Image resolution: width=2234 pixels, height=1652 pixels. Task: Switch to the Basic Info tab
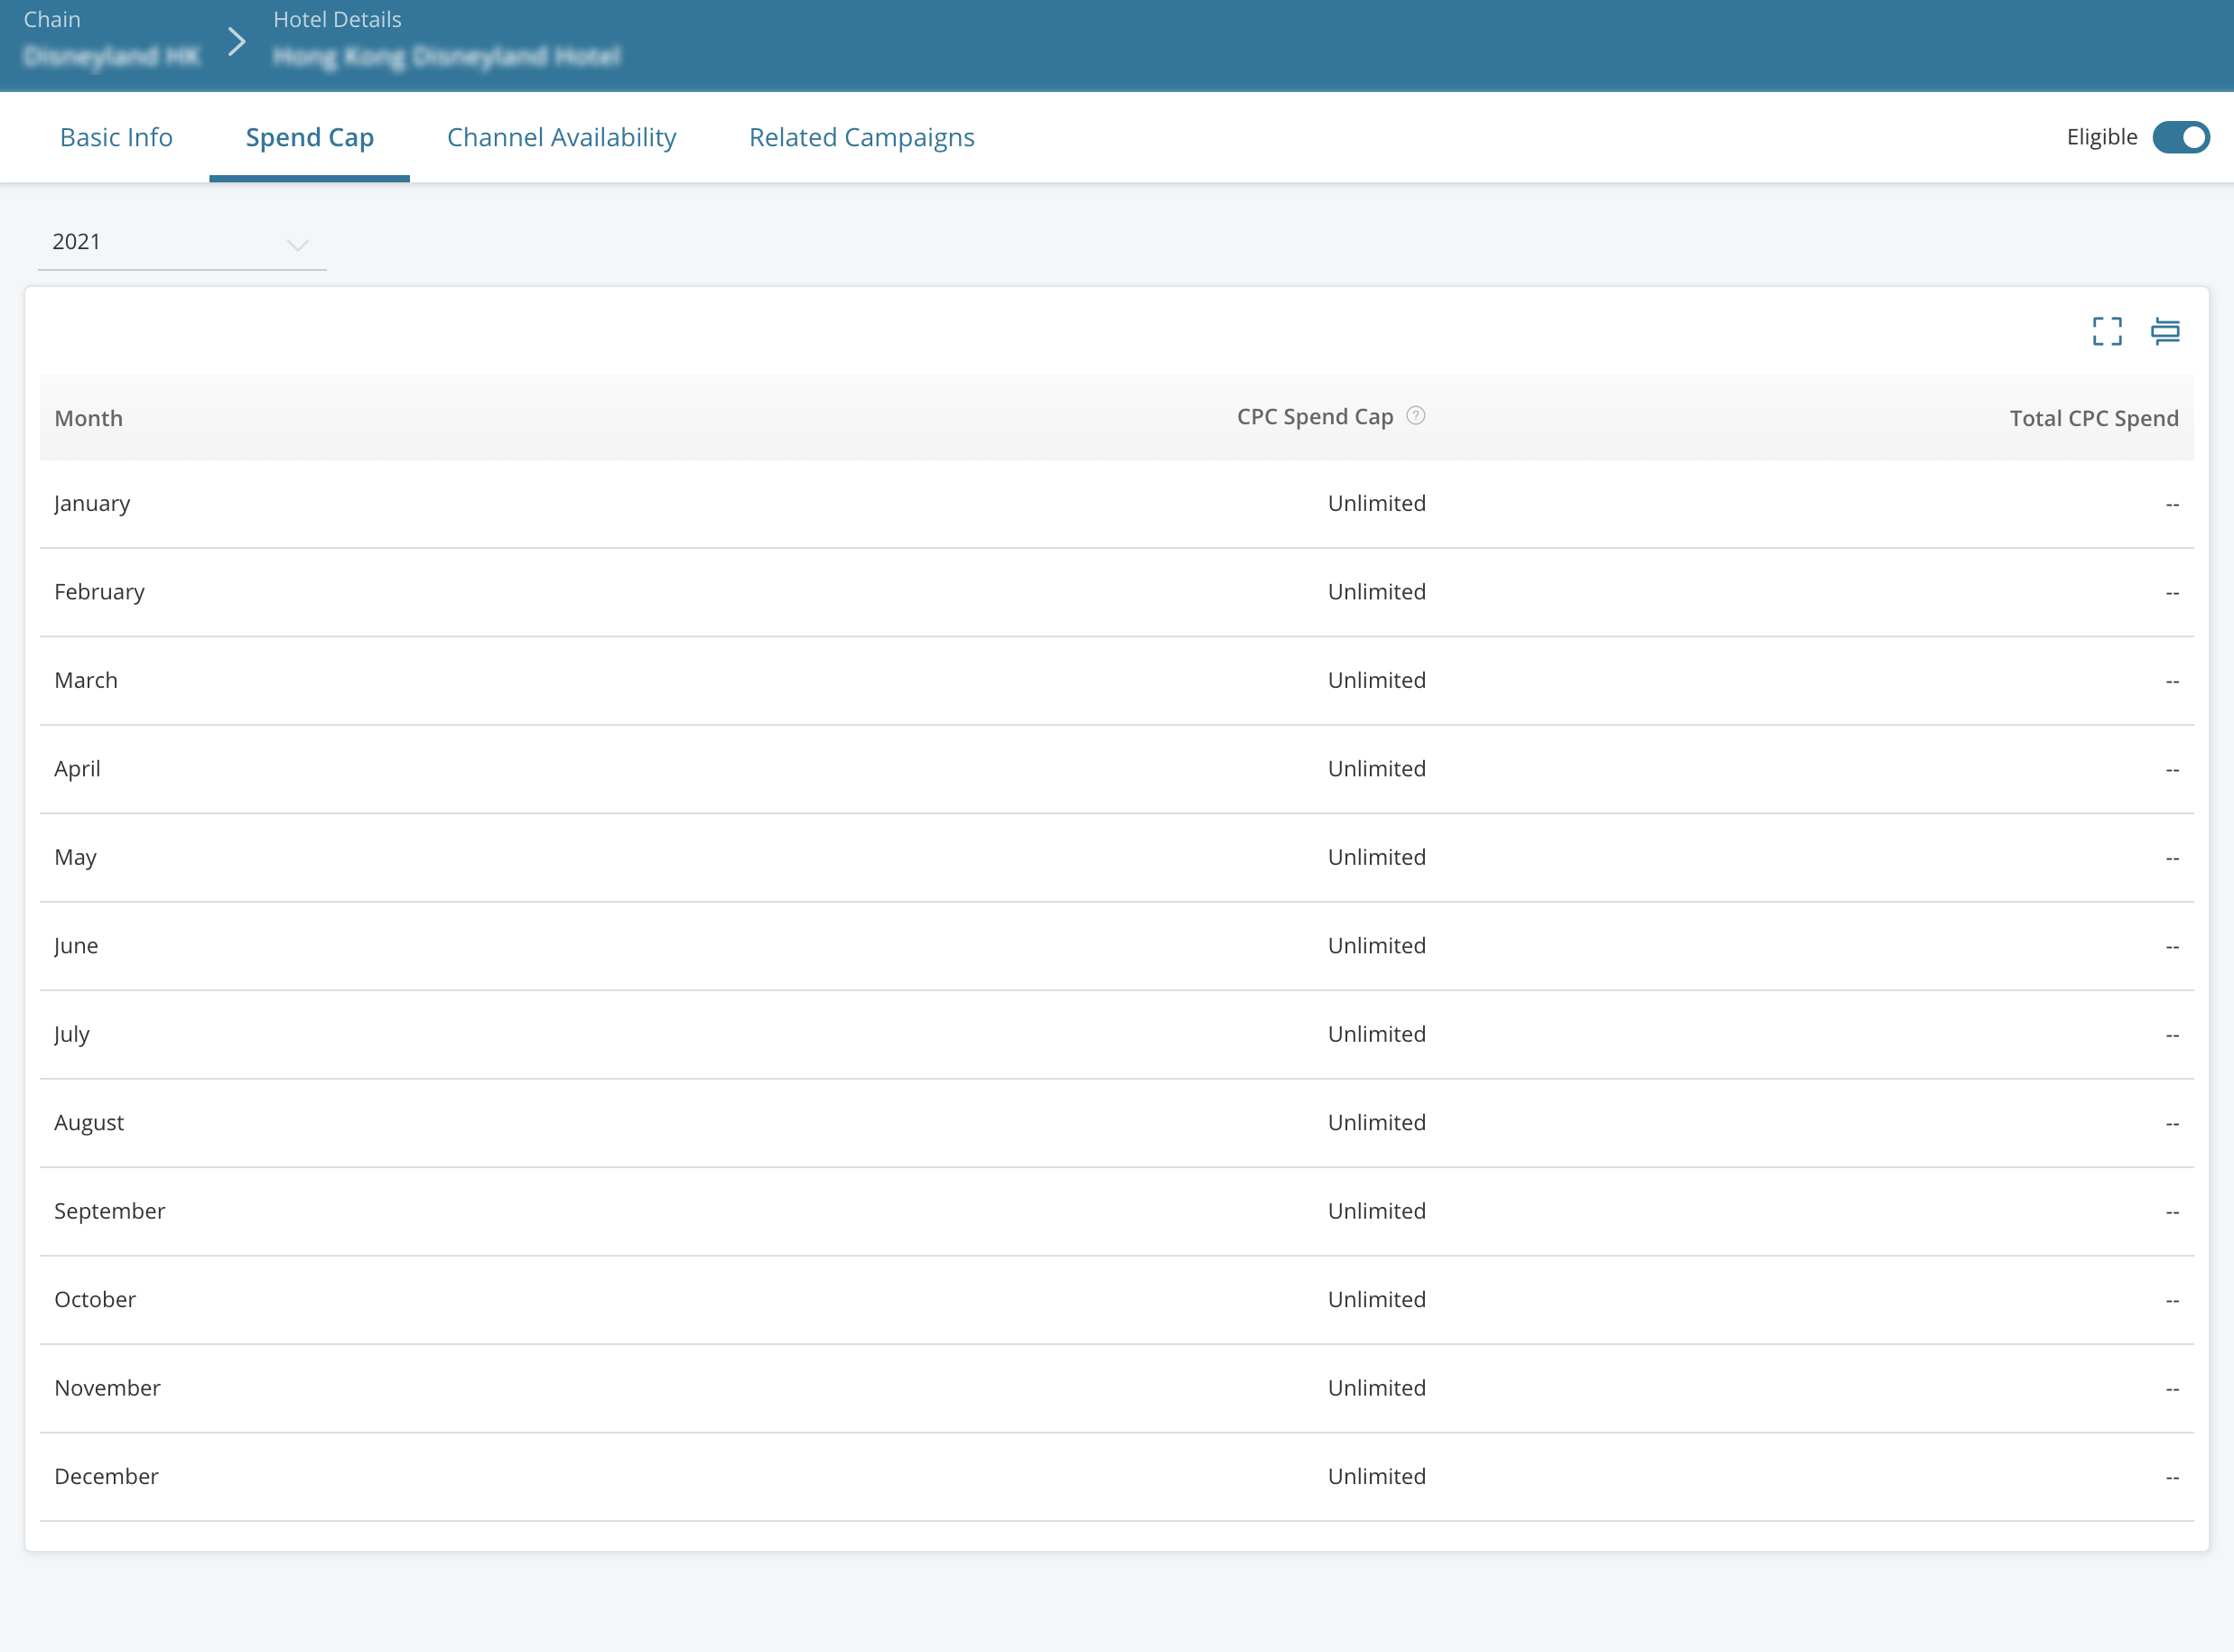point(116,137)
